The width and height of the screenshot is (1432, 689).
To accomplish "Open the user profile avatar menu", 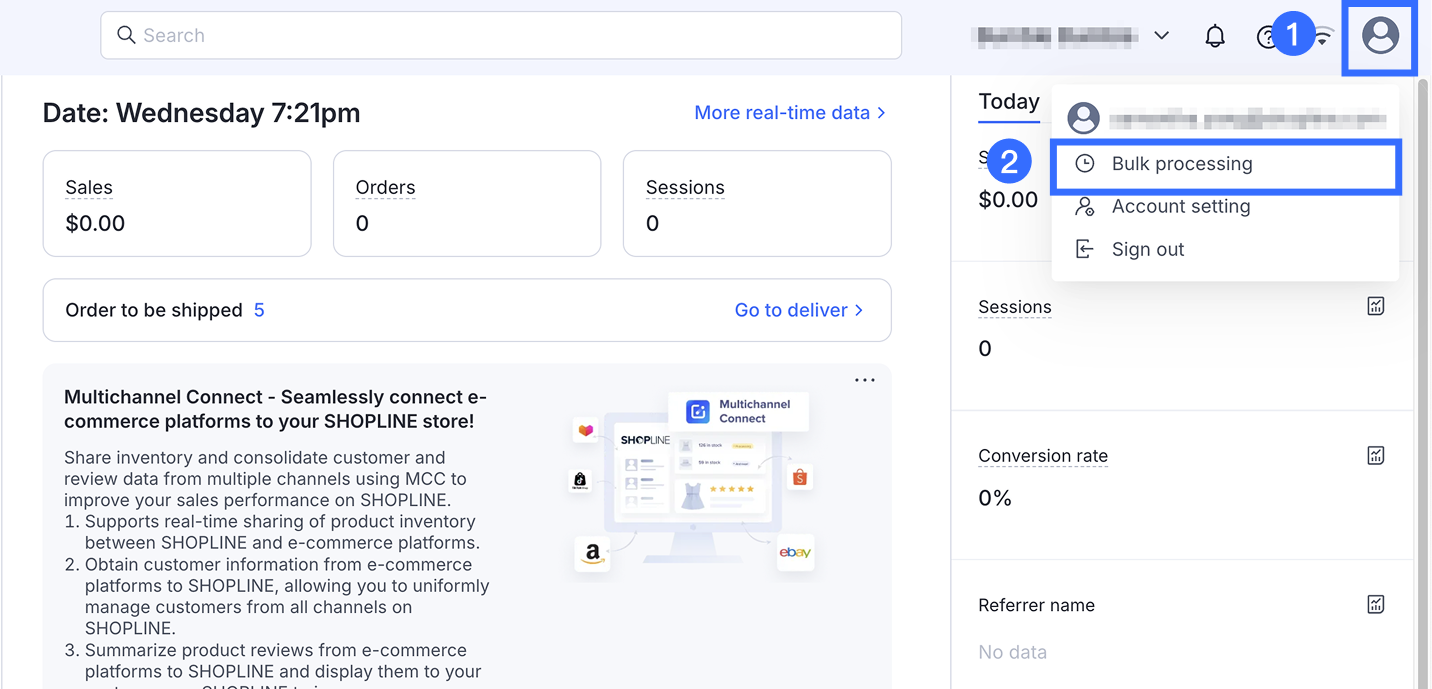I will point(1380,37).
